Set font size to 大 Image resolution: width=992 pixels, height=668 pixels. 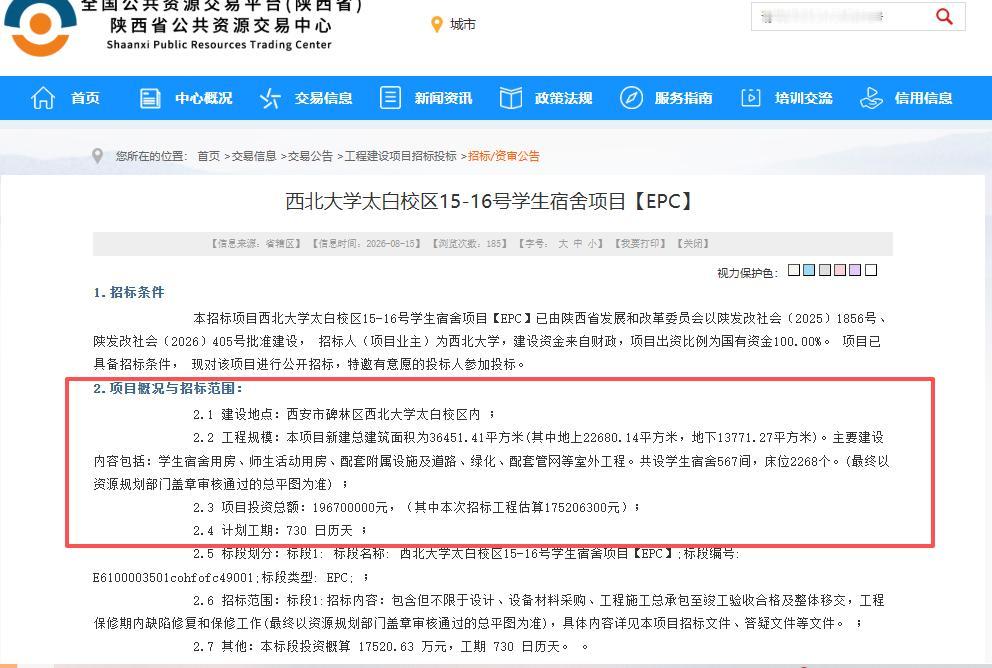pyautogui.click(x=563, y=244)
